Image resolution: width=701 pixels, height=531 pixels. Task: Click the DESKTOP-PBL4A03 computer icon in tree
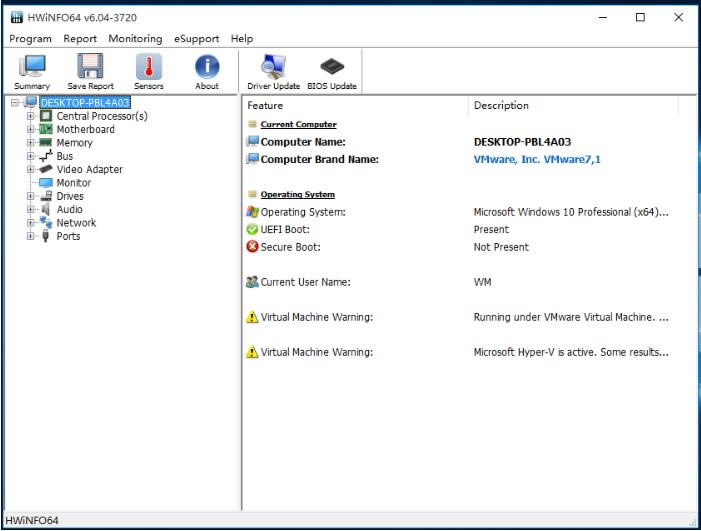coord(31,102)
